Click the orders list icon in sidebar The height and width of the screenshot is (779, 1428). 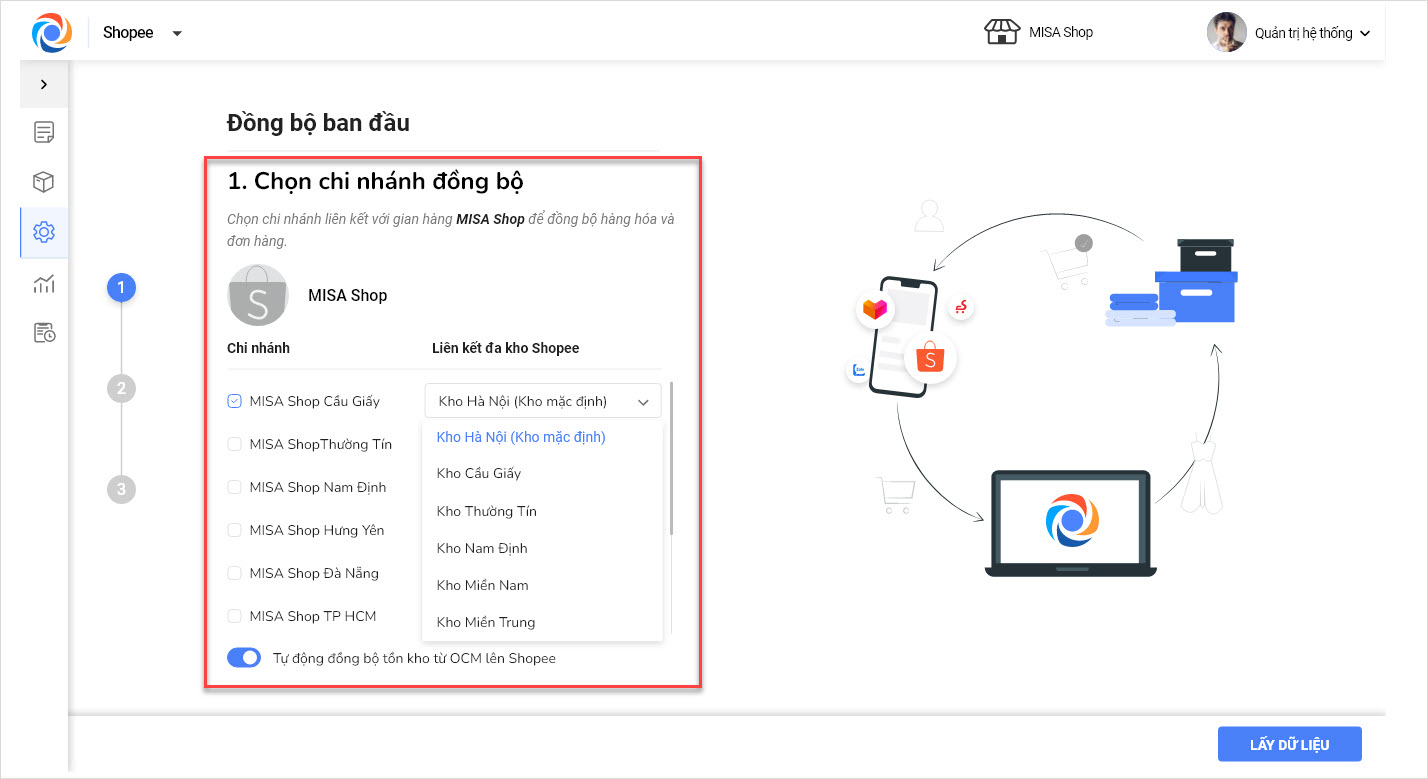(44, 132)
